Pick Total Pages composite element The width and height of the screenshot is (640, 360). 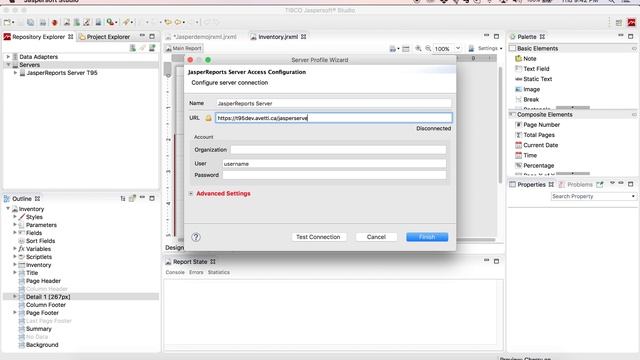tap(538, 135)
